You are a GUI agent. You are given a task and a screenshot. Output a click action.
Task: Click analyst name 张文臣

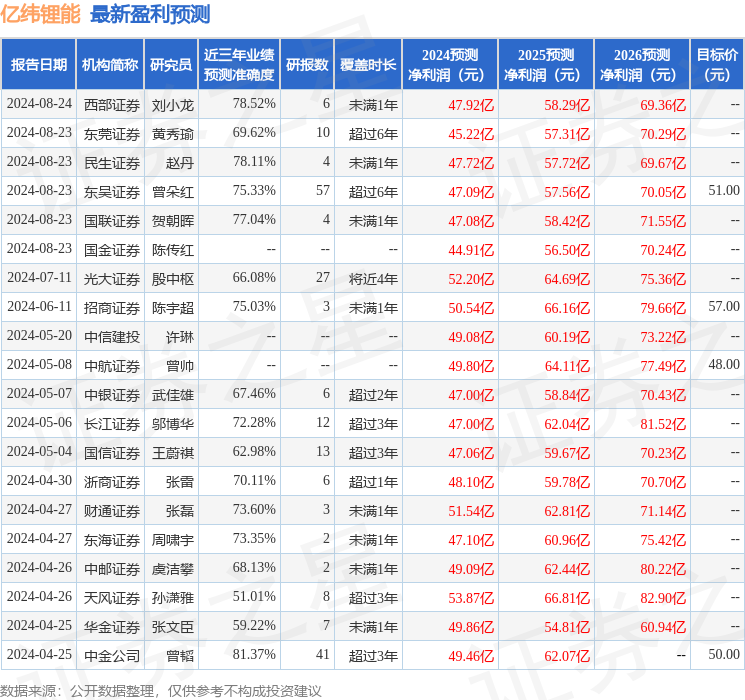172,627
